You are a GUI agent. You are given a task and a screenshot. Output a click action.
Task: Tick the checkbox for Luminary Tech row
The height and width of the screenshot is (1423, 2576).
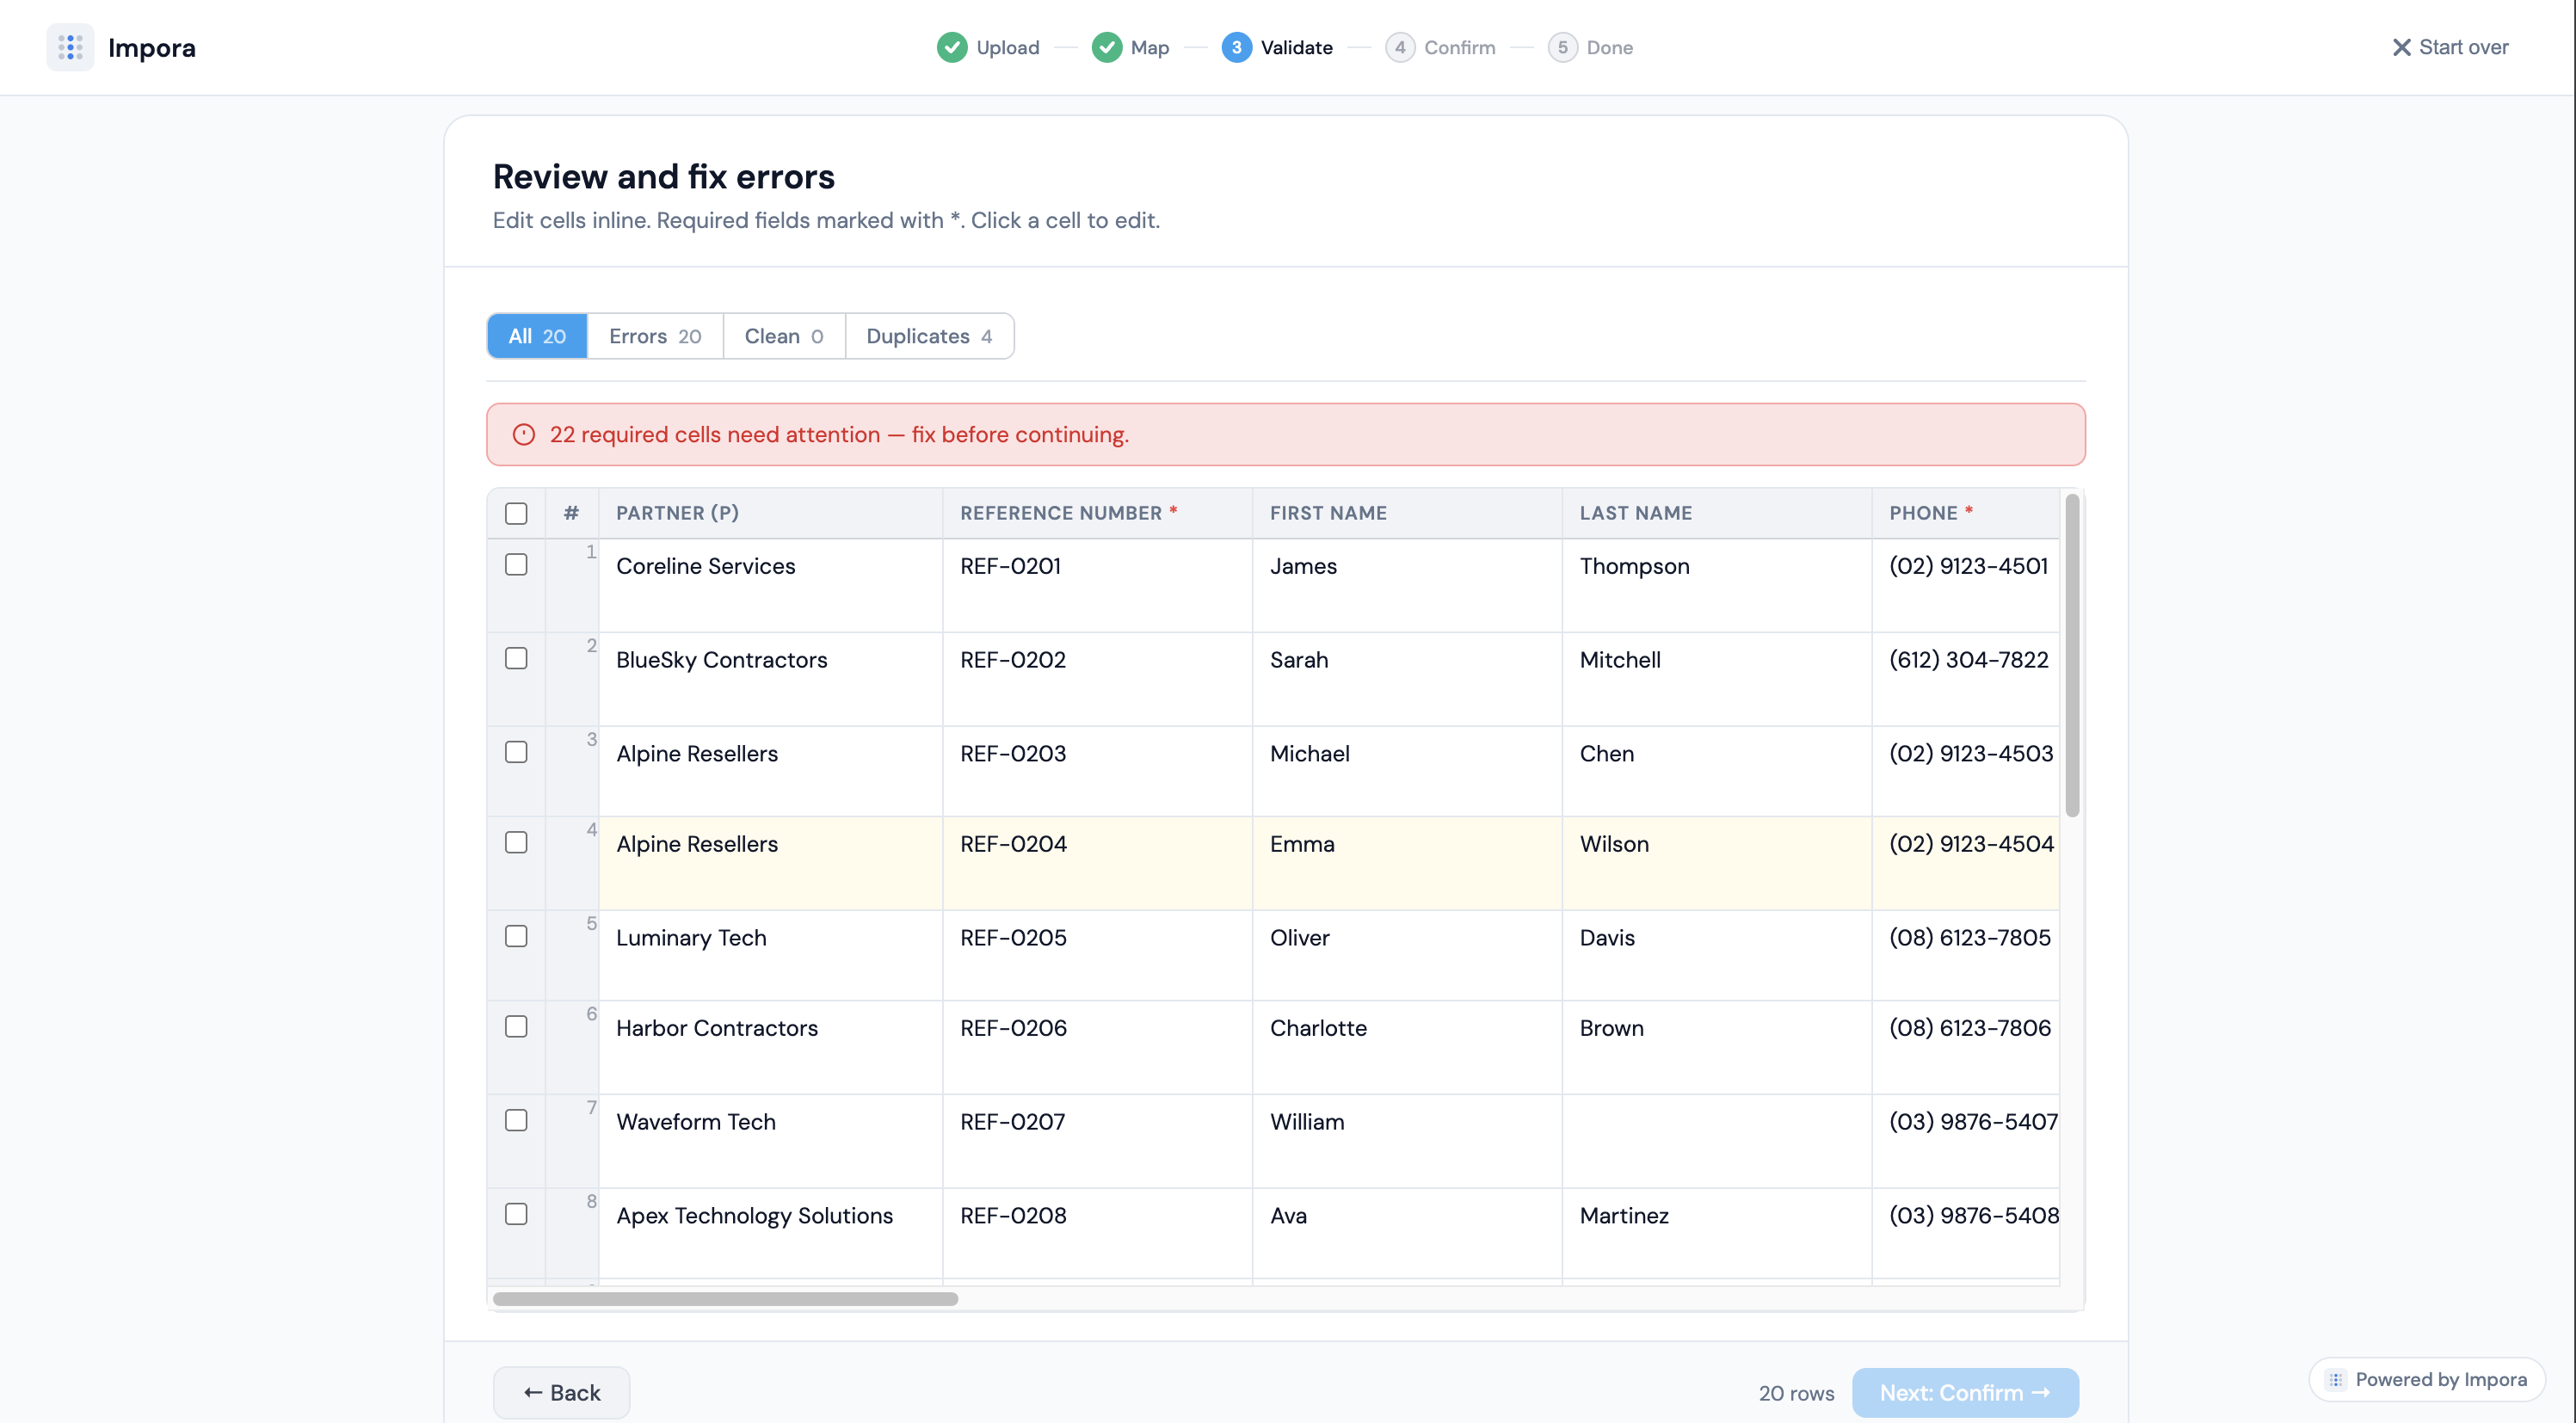click(516, 936)
